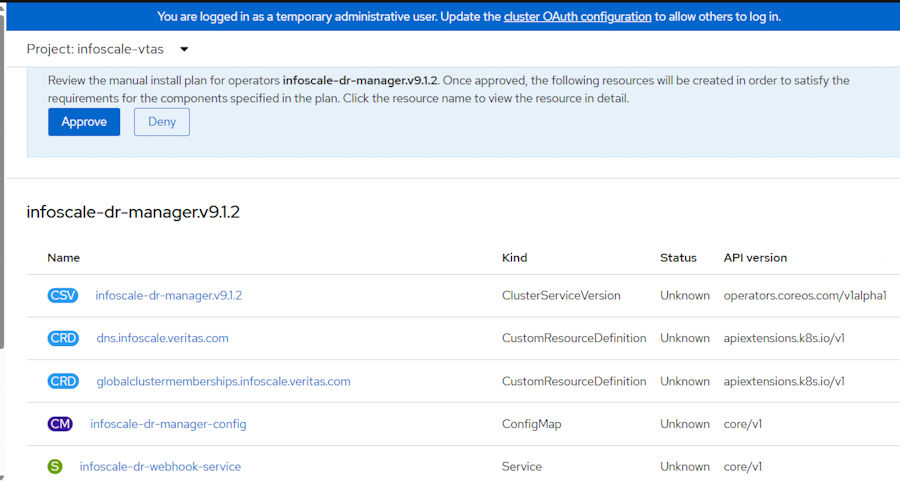The image size is (900, 481).
Task: Click the S badge beside infoscale-dr-webhook-service
Action: pyautogui.click(x=55, y=467)
